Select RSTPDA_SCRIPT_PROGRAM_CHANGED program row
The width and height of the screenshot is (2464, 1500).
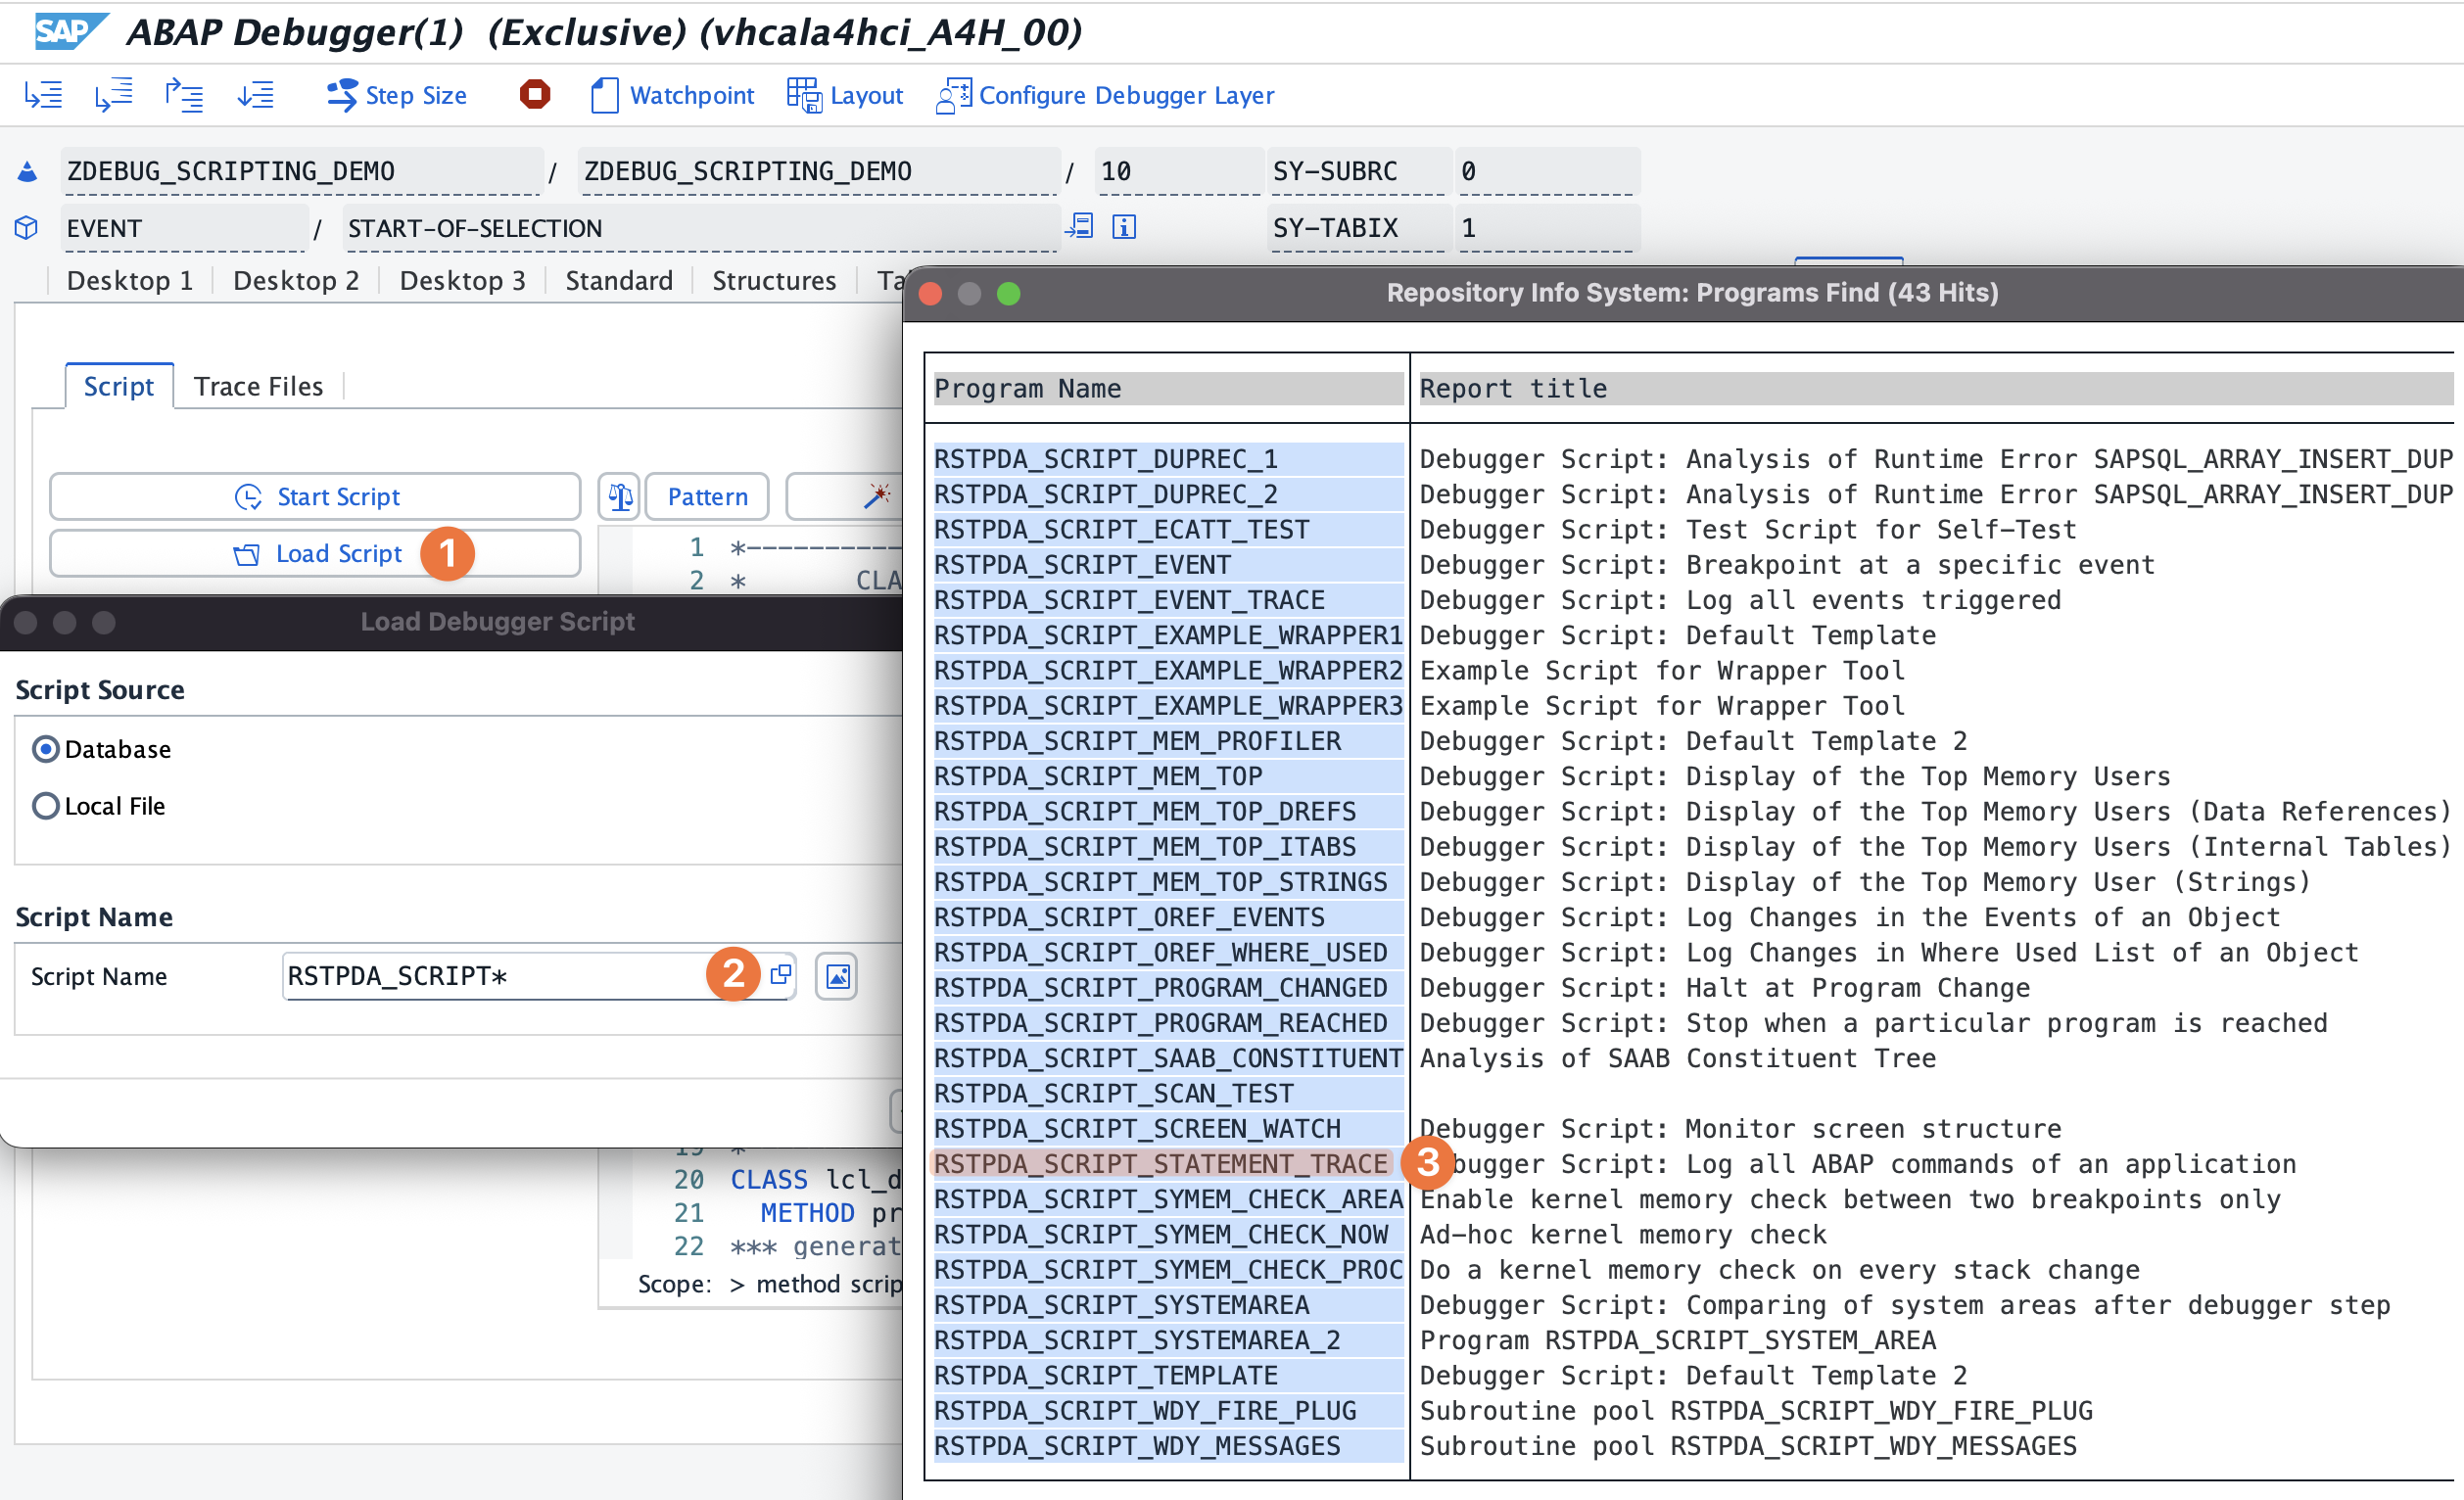click(1168, 989)
